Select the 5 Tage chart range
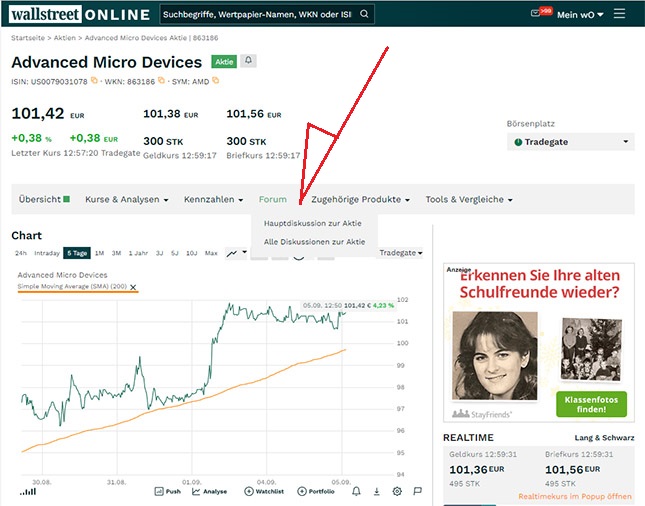The image size is (645, 506). pos(77,253)
